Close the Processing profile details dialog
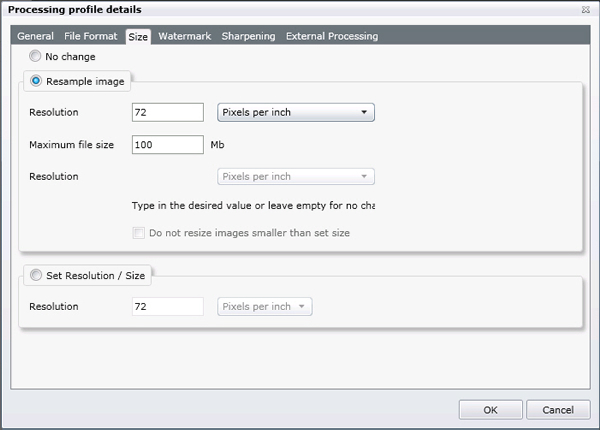Viewport: 600px width, 430px height. 583,9
